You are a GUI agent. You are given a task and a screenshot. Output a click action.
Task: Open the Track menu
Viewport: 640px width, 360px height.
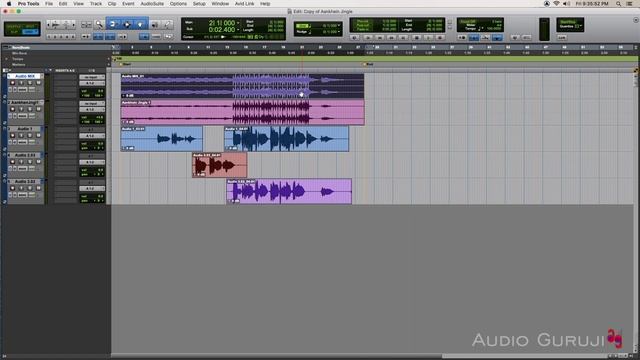96,4
